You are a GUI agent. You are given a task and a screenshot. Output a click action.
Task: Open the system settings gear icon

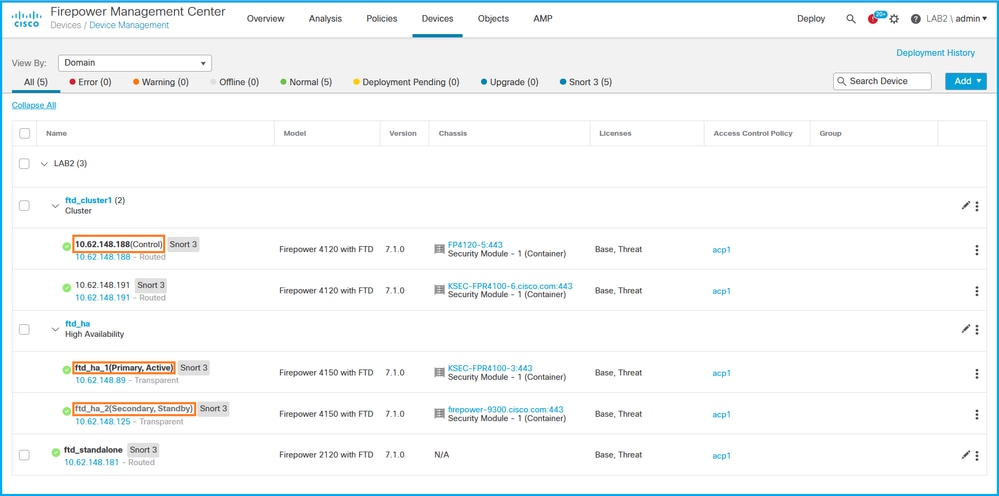pos(894,19)
